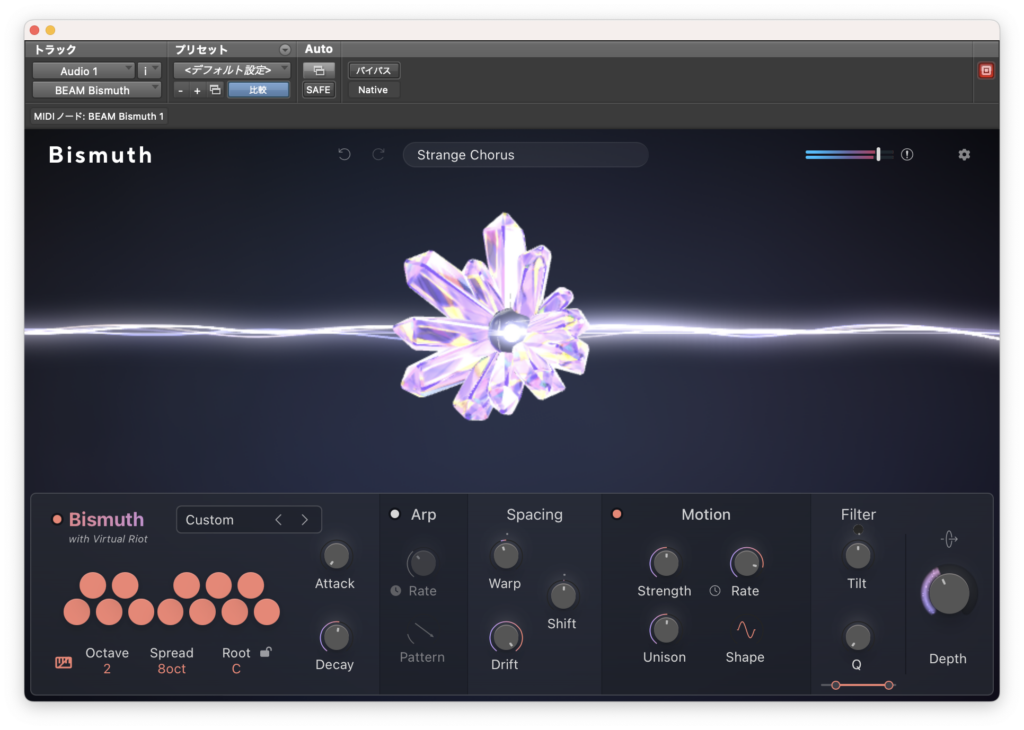
Task: Click the Bismuth logo text
Action: (101, 155)
